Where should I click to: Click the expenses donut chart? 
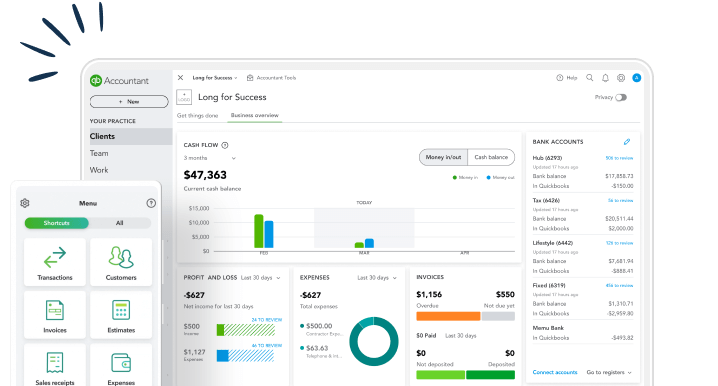[x=374, y=341]
